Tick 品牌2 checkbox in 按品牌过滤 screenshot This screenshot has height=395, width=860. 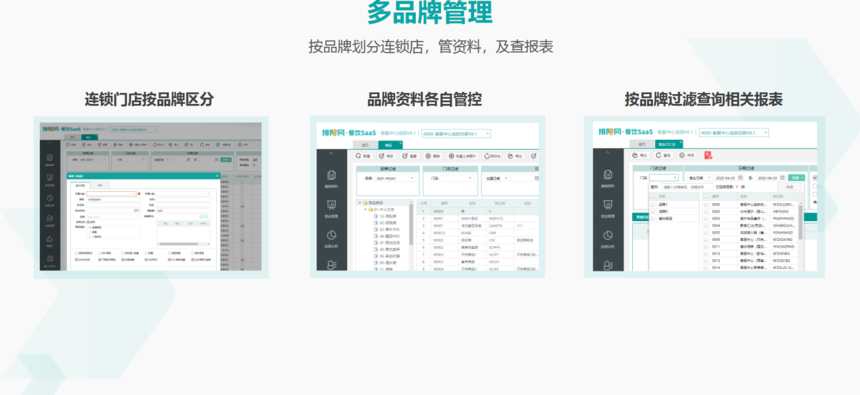point(653,211)
